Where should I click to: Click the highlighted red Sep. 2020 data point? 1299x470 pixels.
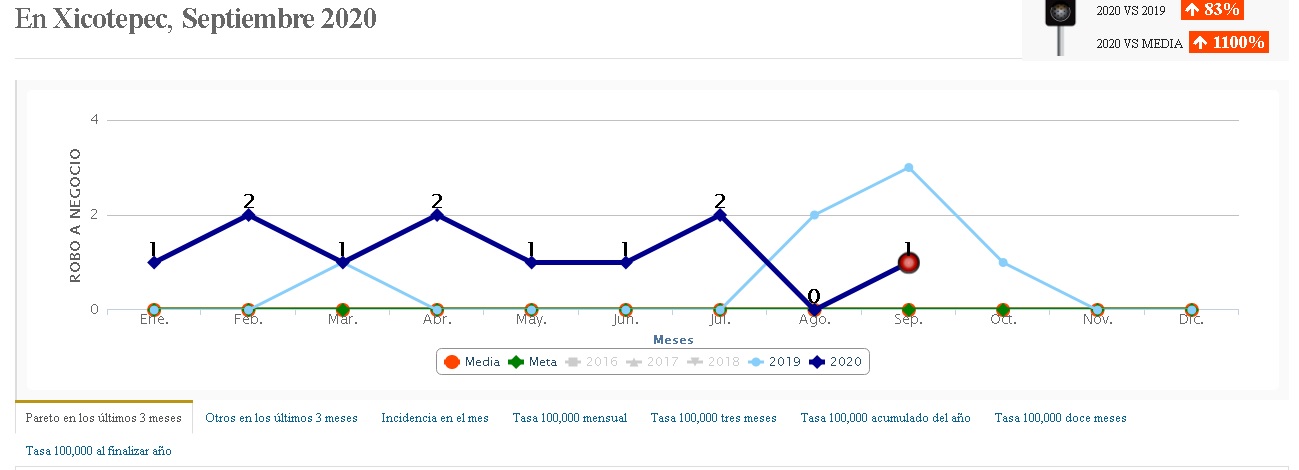[908, 263]
